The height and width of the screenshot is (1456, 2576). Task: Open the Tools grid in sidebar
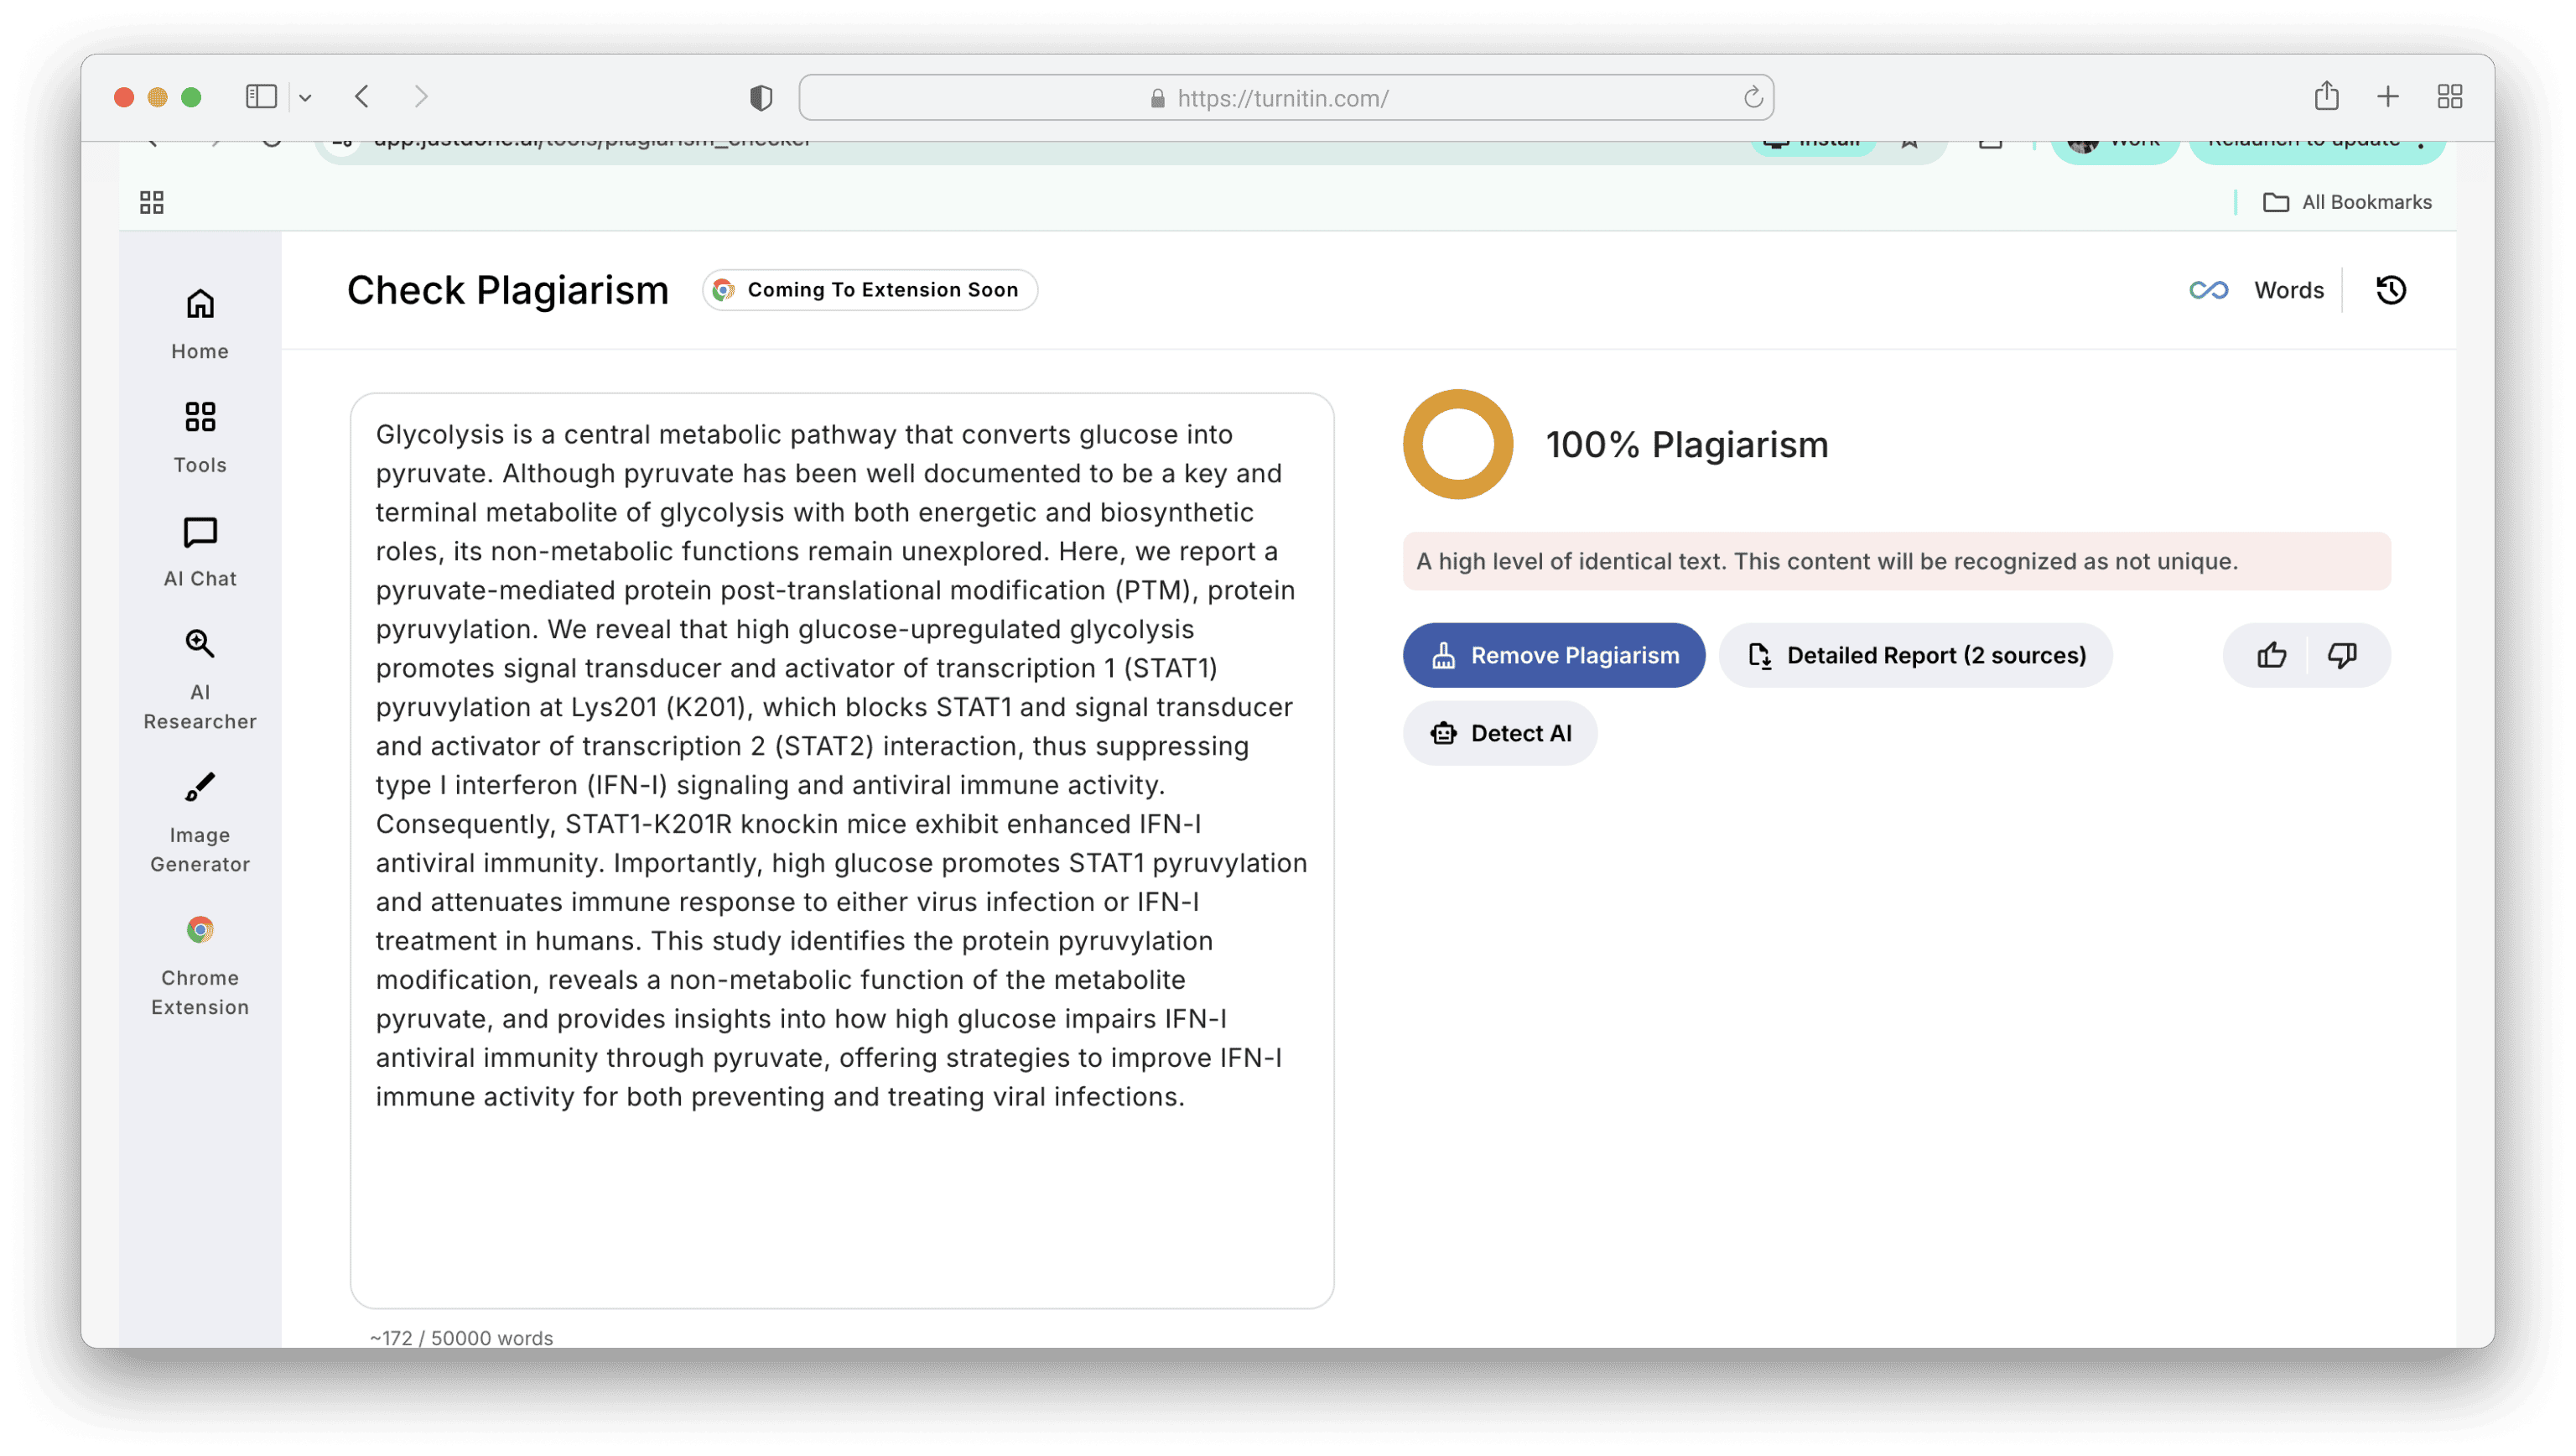click(x=200, y=437)
